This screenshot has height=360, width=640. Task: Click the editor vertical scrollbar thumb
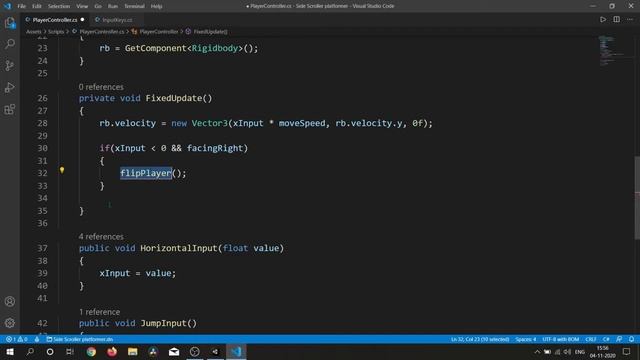[x=637, y=198]
